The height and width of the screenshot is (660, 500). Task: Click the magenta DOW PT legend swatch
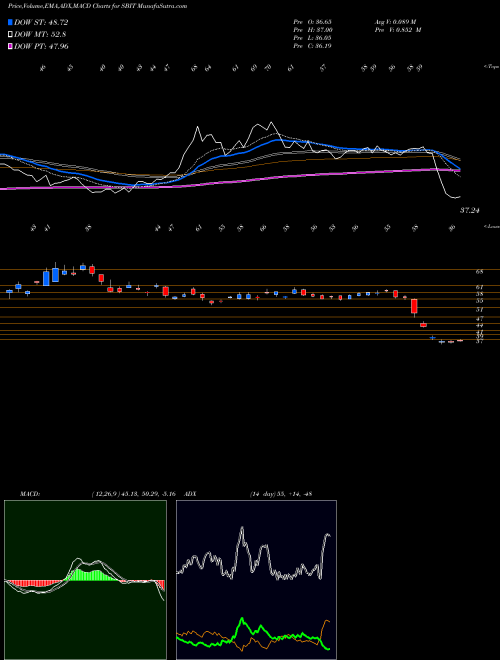tap(11, 47)
